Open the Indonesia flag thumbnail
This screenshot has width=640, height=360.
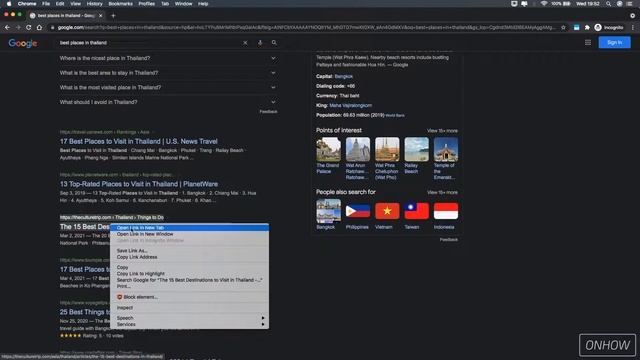tap(446, 211)
